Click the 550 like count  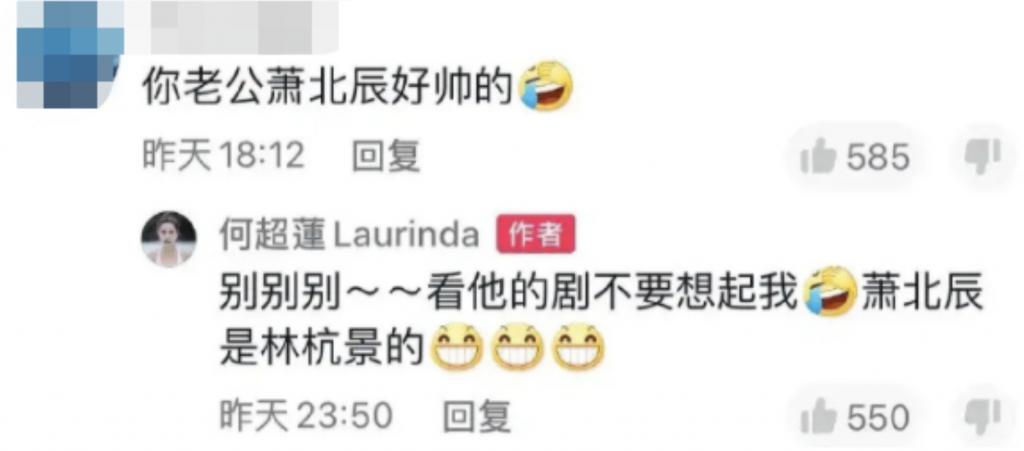tap(878, 416)
